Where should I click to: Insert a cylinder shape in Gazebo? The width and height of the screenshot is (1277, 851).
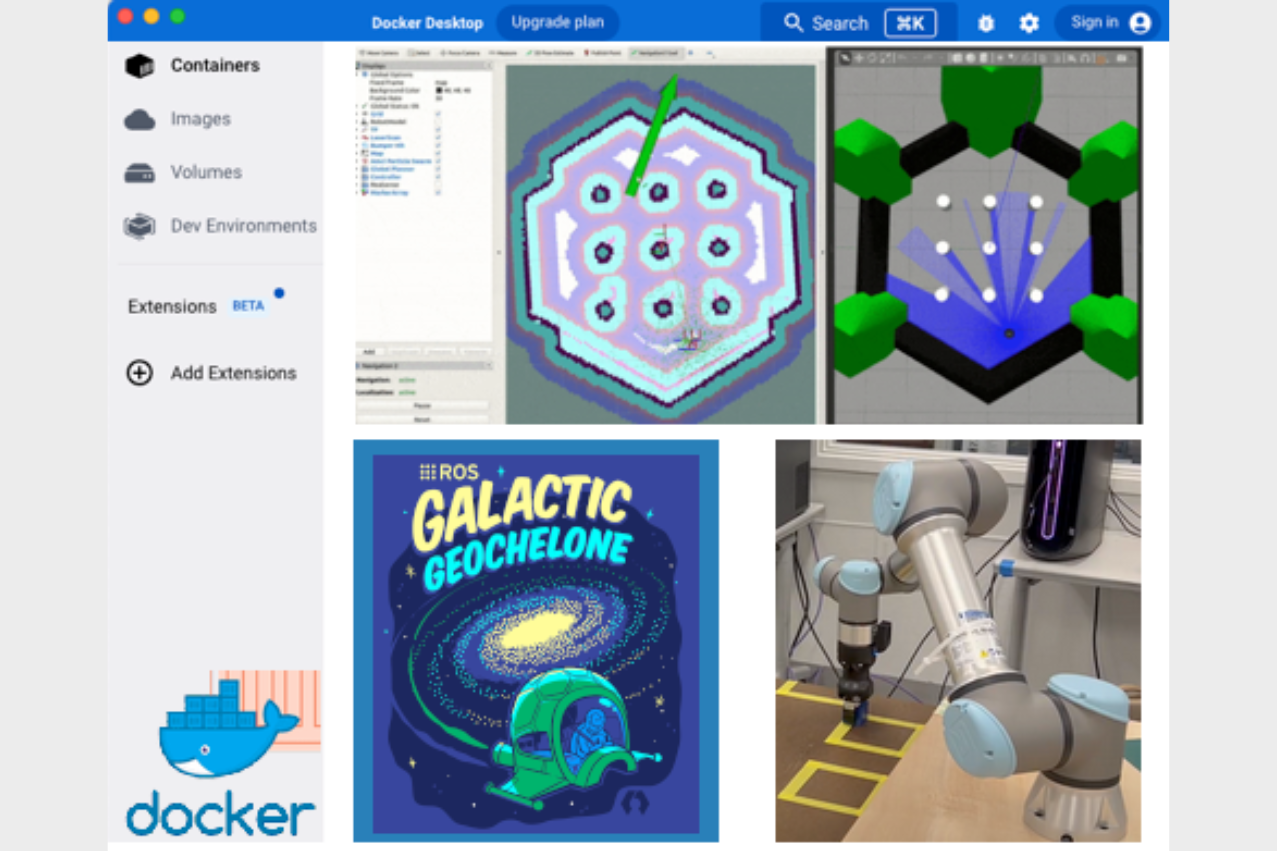(x=983, y=58)
